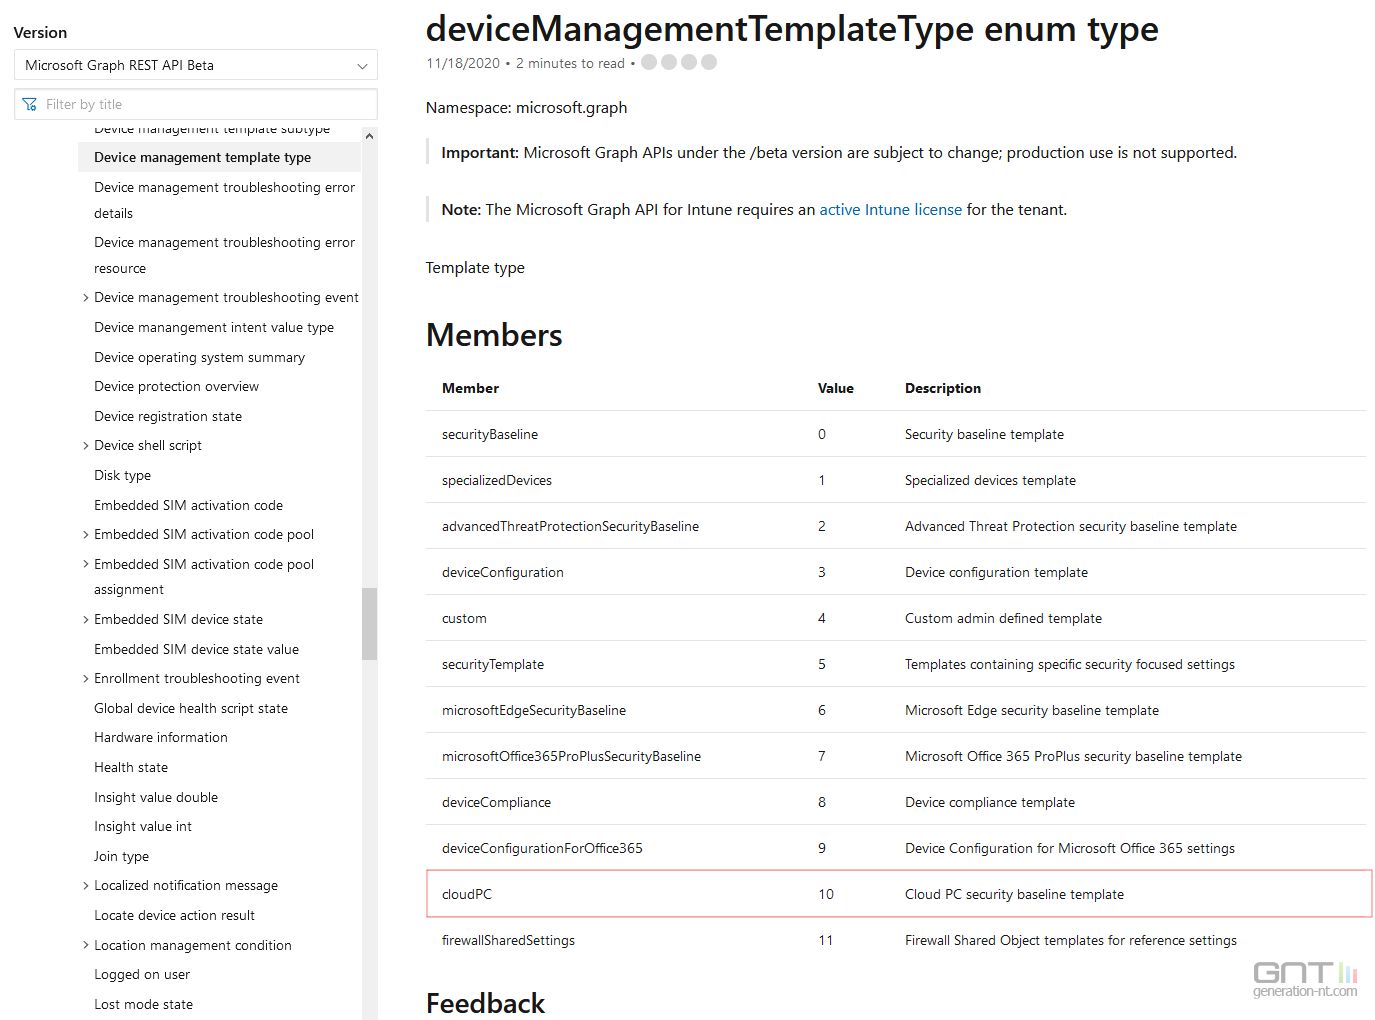
Task: Expand Embedded SIM device state
Action: pyautogui.click(x=85, y=619)
